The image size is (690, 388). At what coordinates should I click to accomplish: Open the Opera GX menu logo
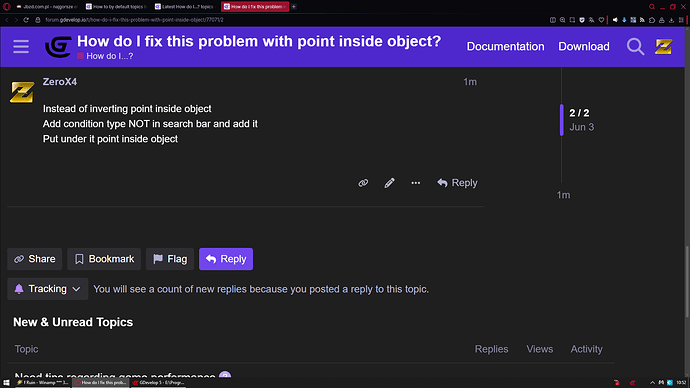point(7,7)
